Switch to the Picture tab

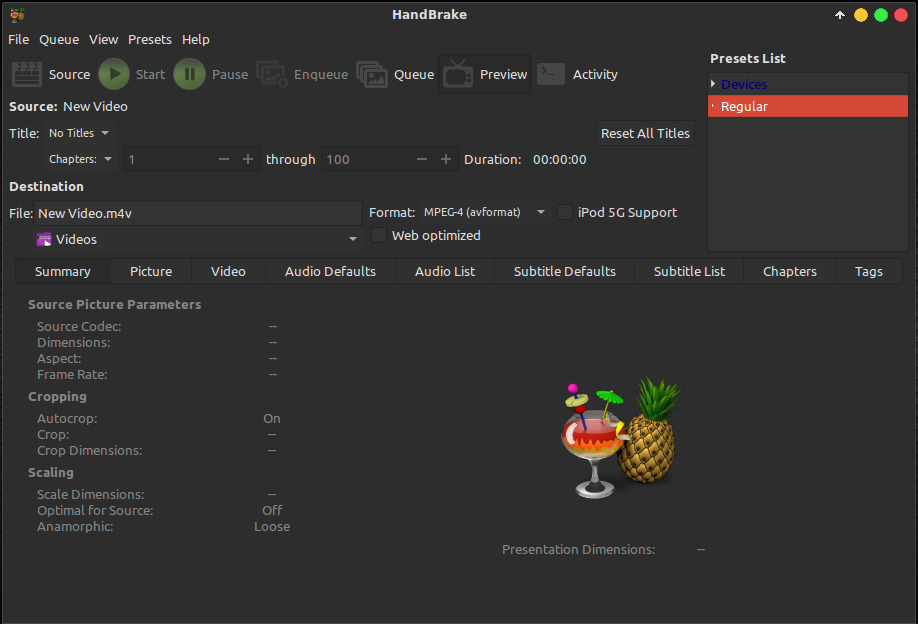(x=150, y=271)
